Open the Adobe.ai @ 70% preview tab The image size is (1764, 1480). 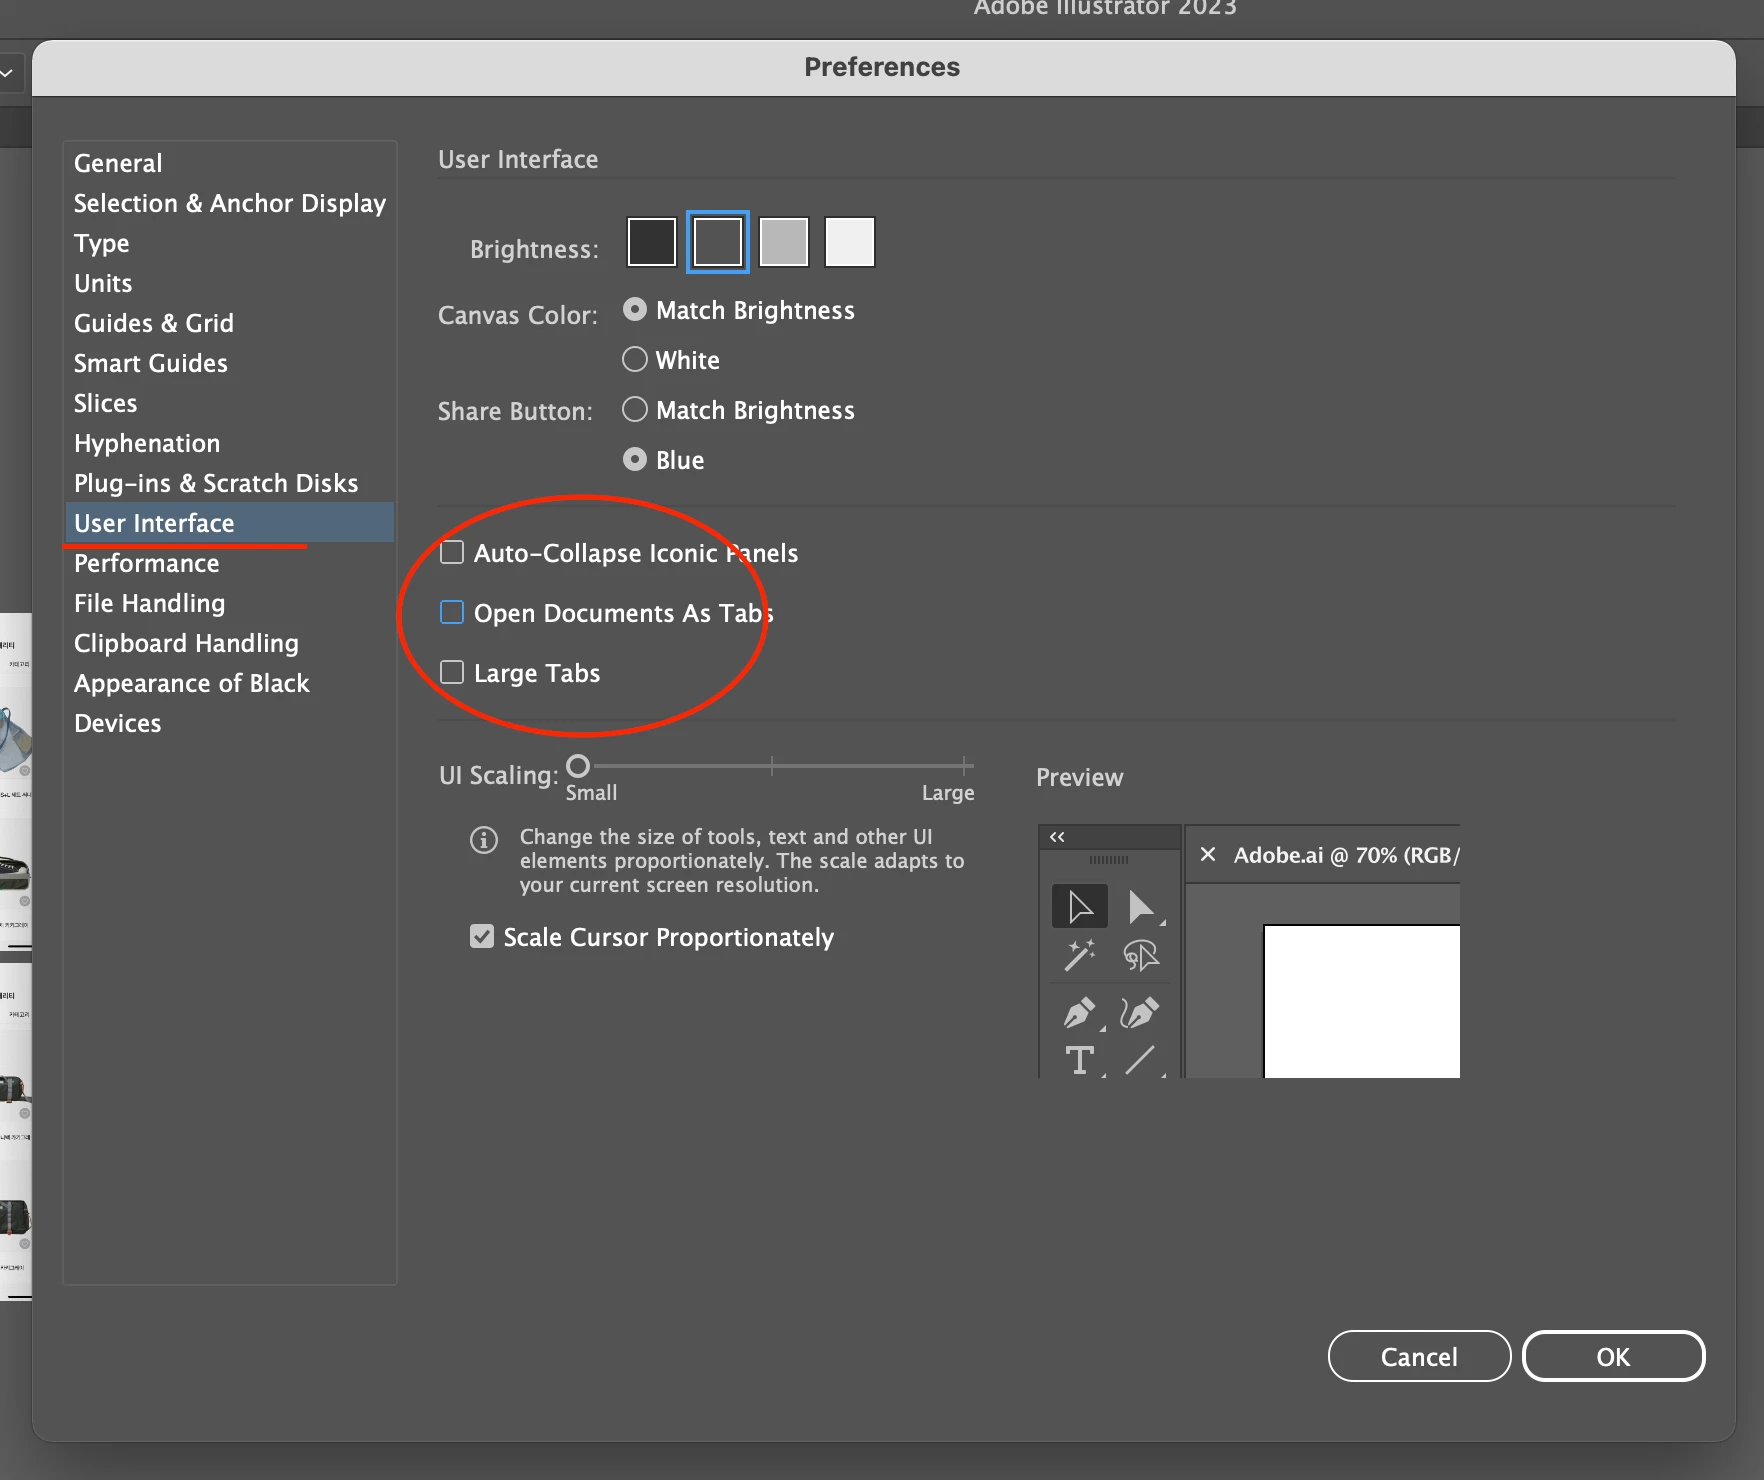(1346, 855)
